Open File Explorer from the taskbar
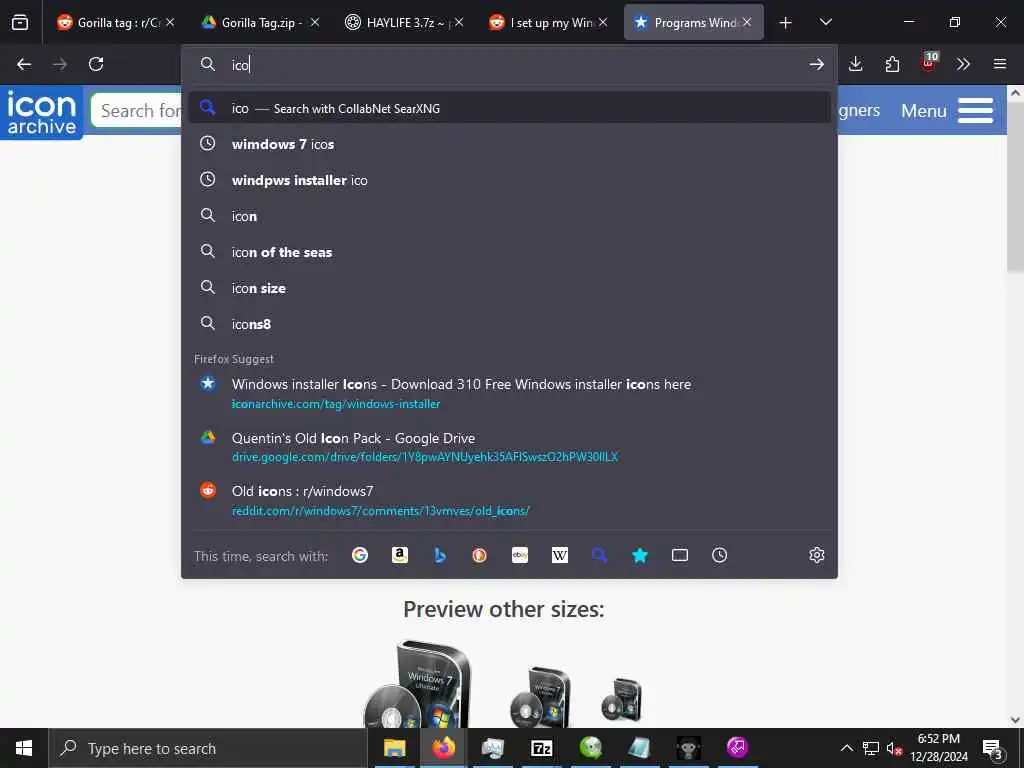The width and height of the screenshot is (1024, 768). coord(394,748)
